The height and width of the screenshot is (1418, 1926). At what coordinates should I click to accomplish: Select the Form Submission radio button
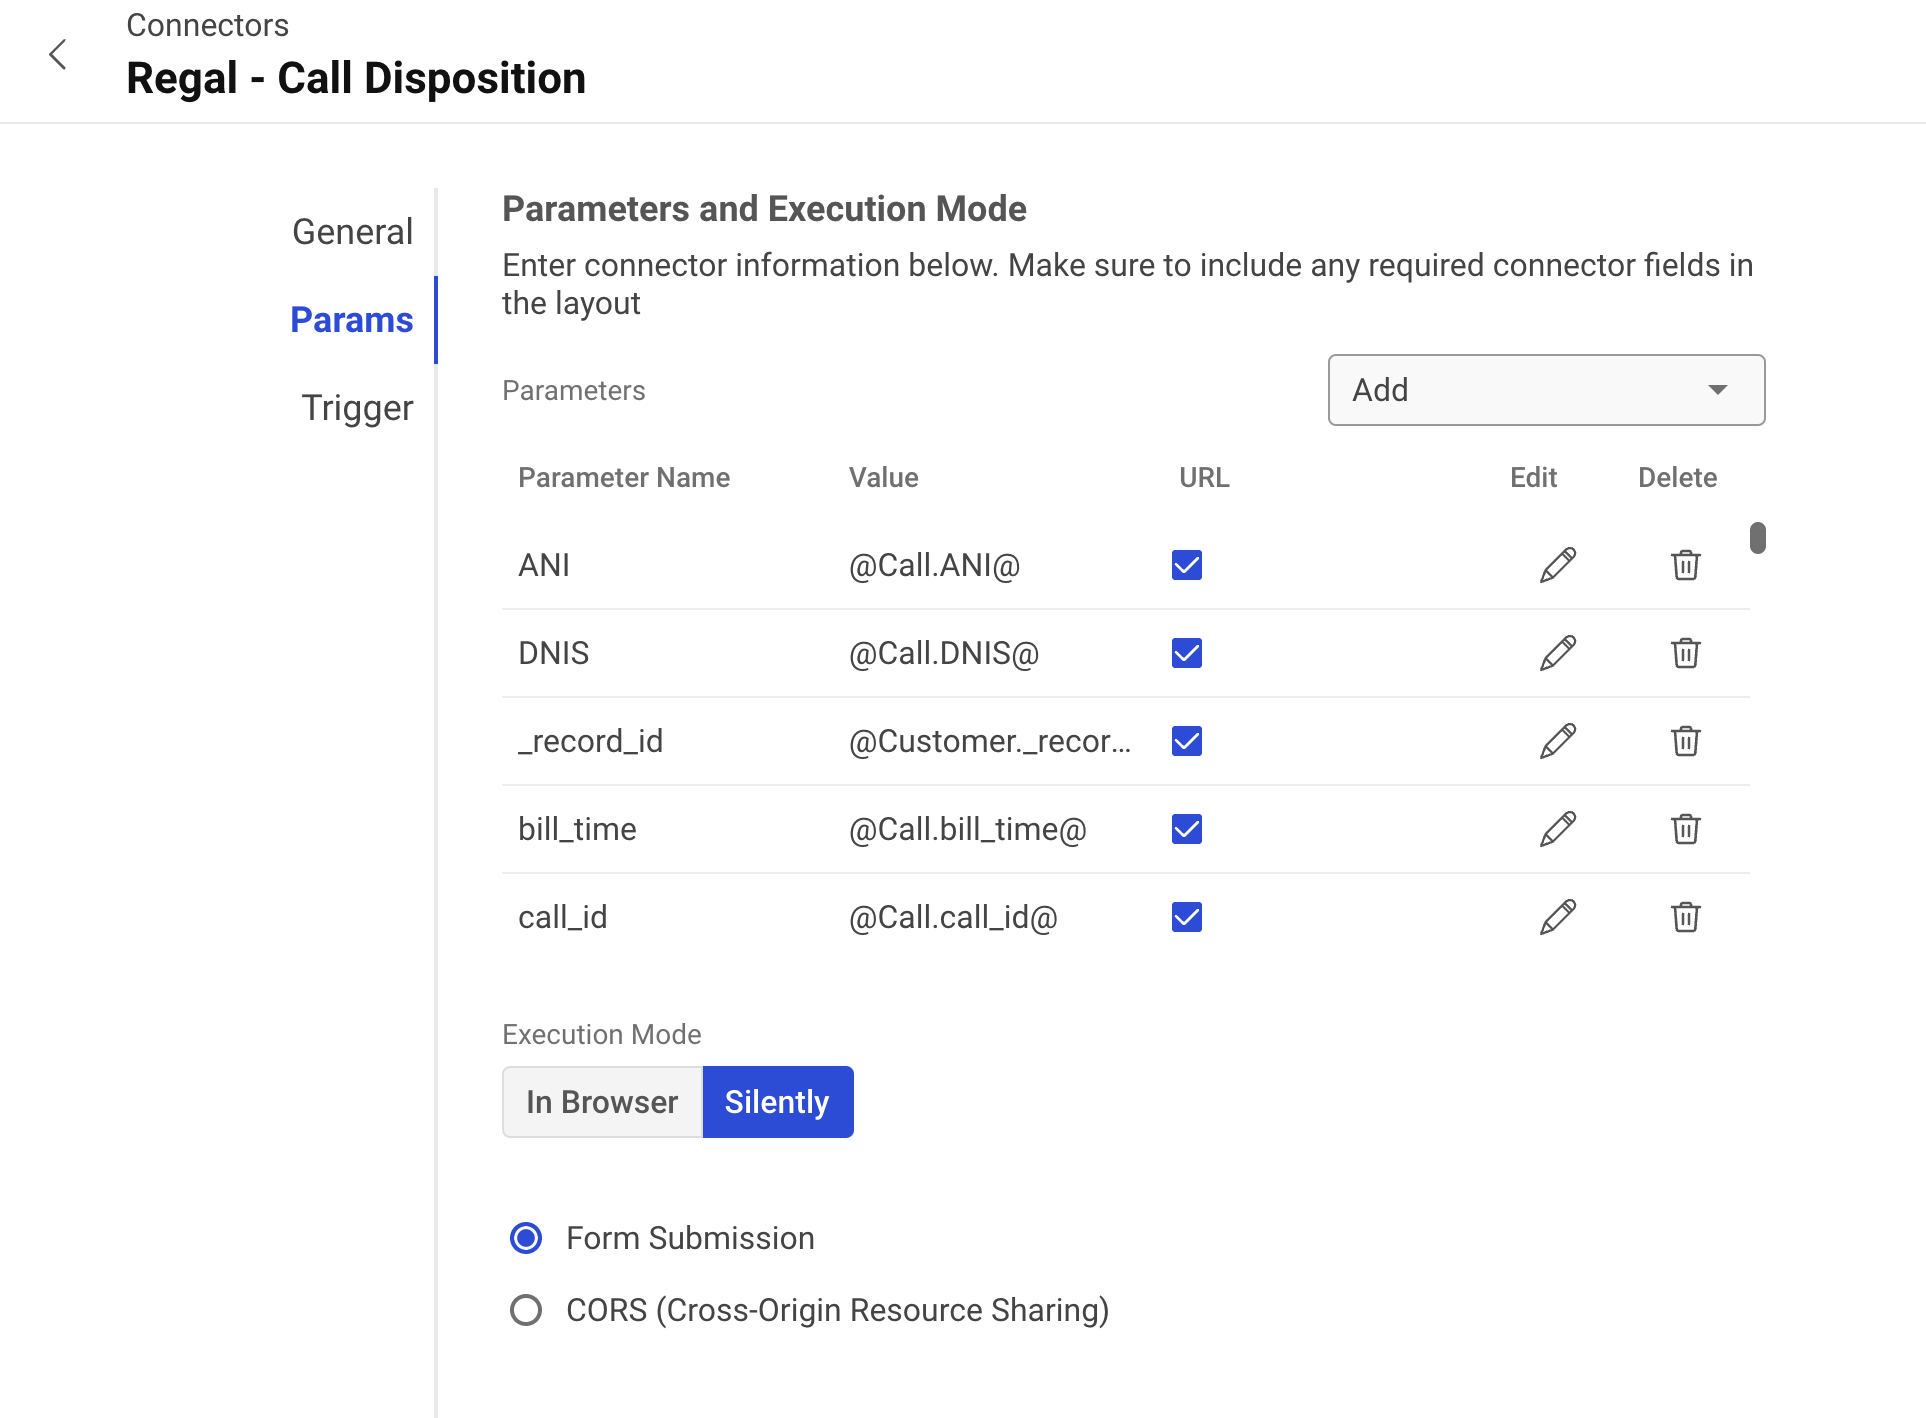(x=526, y=1238)
